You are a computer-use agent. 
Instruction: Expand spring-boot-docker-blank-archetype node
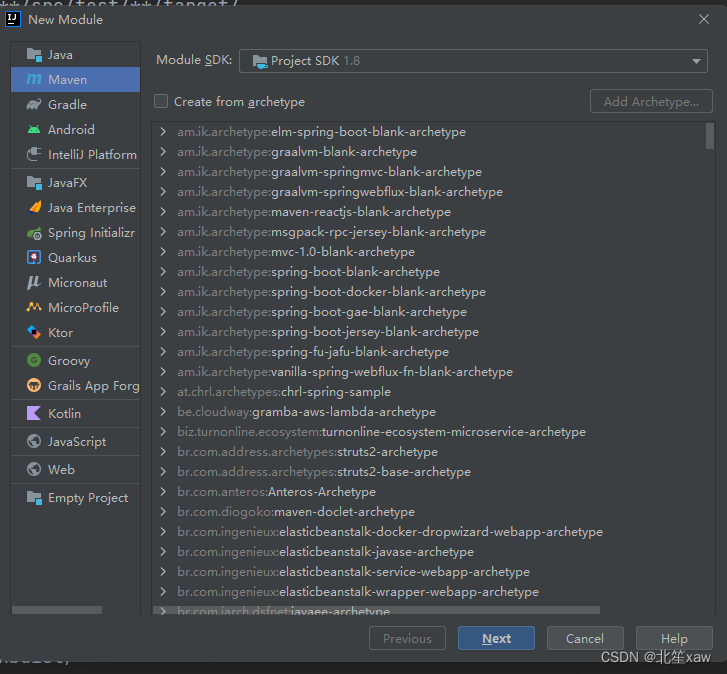click(x=163, y=292)
